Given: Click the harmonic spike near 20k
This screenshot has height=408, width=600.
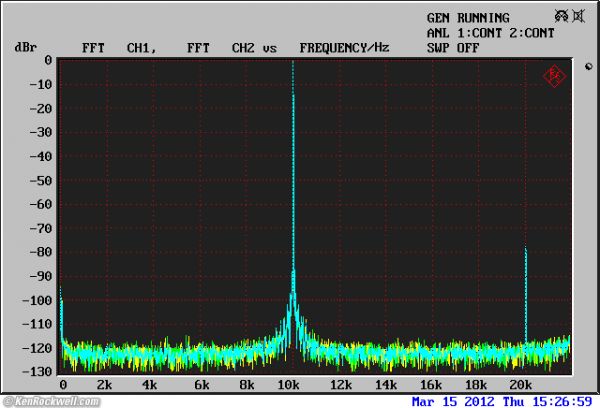Looking at the screenshot, I should tap(526, 295).
